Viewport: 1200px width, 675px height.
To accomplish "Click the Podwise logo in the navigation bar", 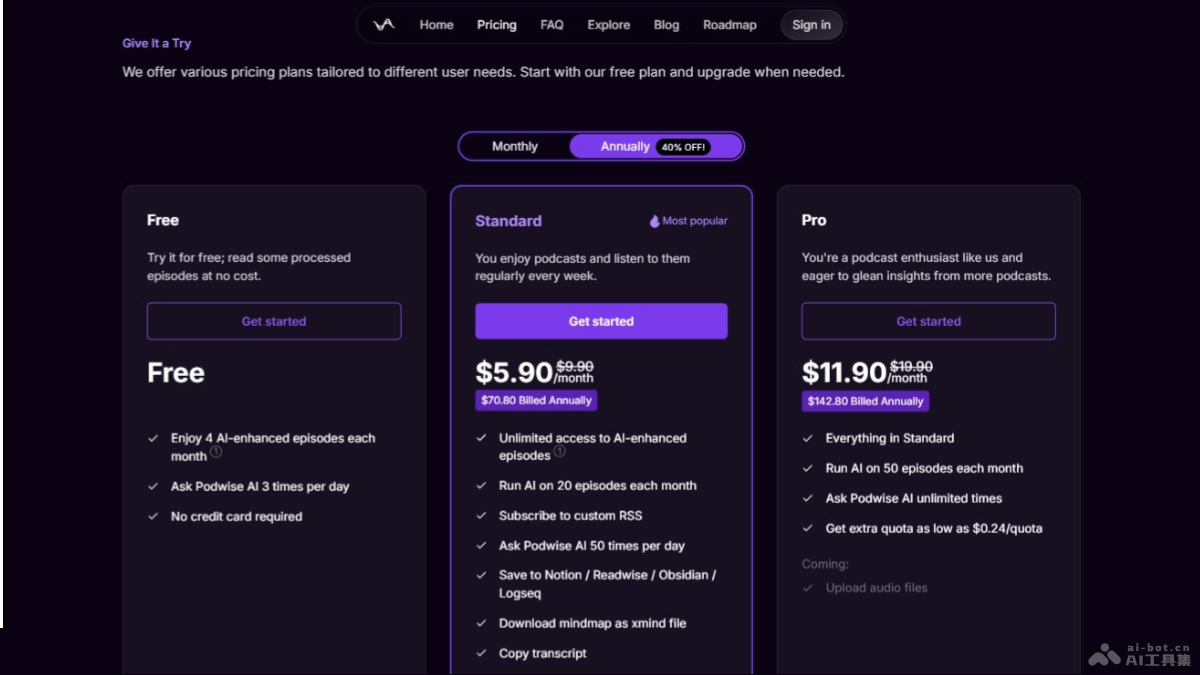I will click(x=383, y=24).
